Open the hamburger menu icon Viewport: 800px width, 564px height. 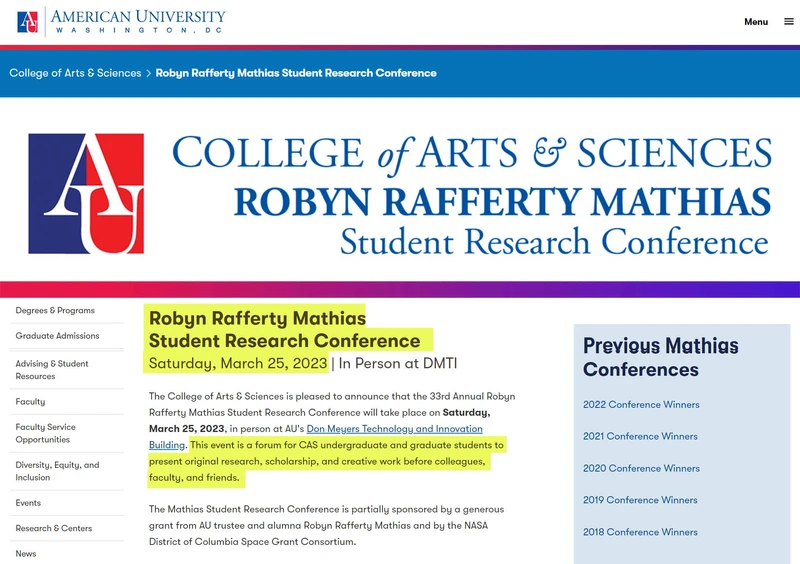coord(788,21)
